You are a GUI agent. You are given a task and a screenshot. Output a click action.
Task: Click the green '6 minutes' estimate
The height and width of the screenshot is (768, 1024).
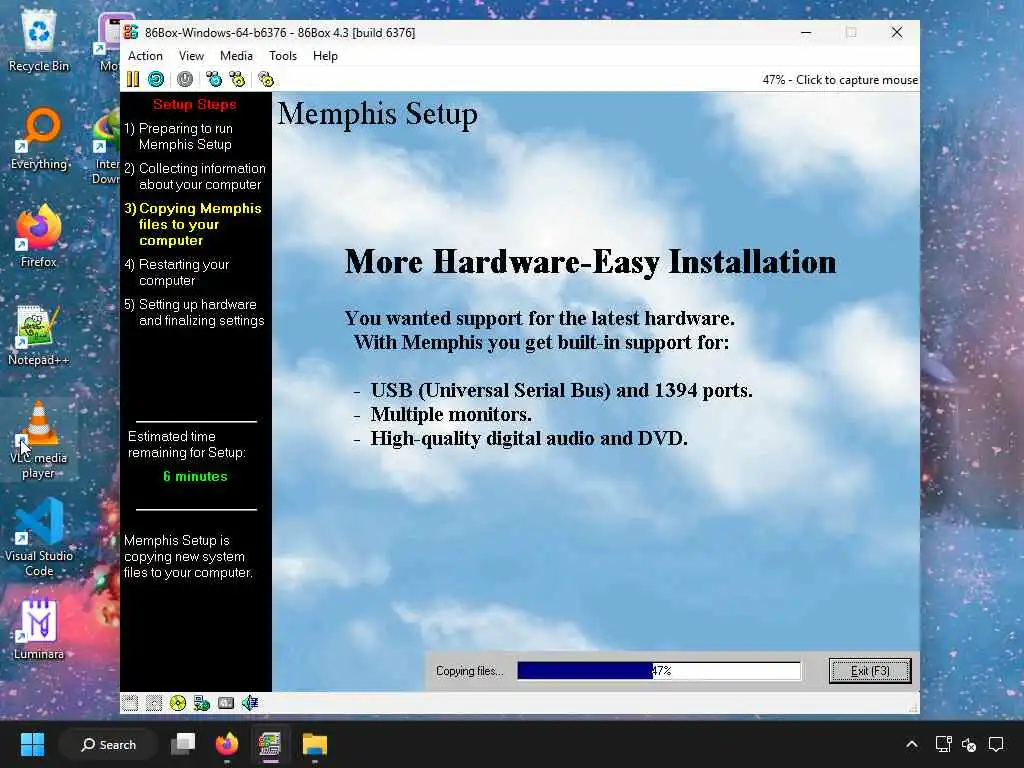(195, 477)
